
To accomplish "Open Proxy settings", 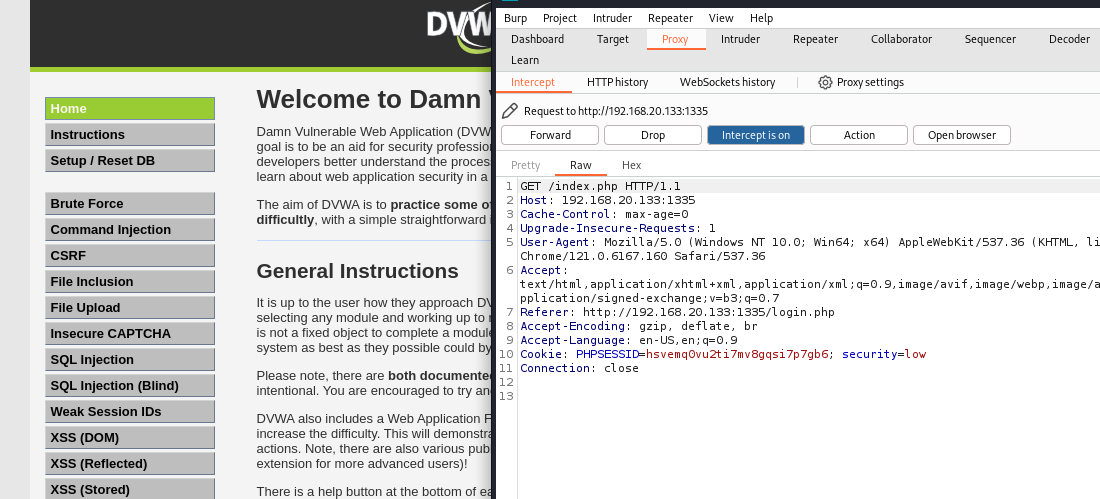I will pos(861,82).
